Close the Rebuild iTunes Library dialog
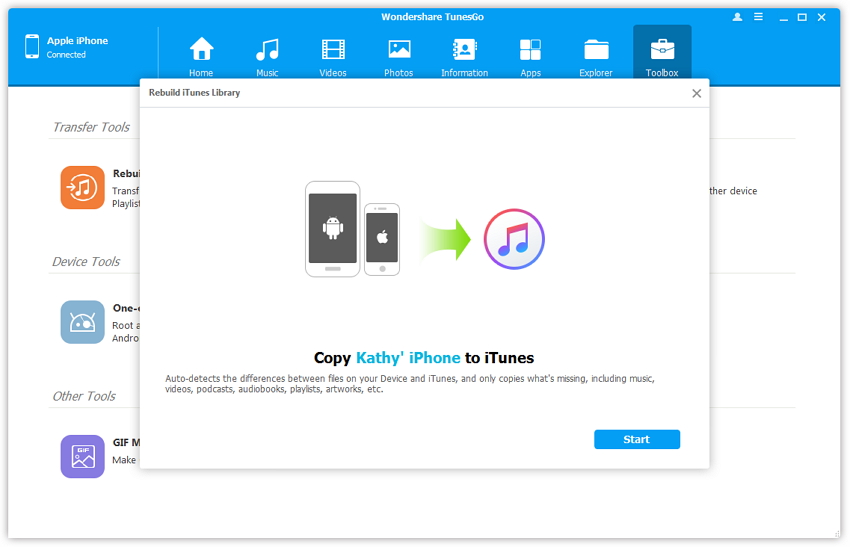Screen dimensions: 850x547 click(697, 93)
